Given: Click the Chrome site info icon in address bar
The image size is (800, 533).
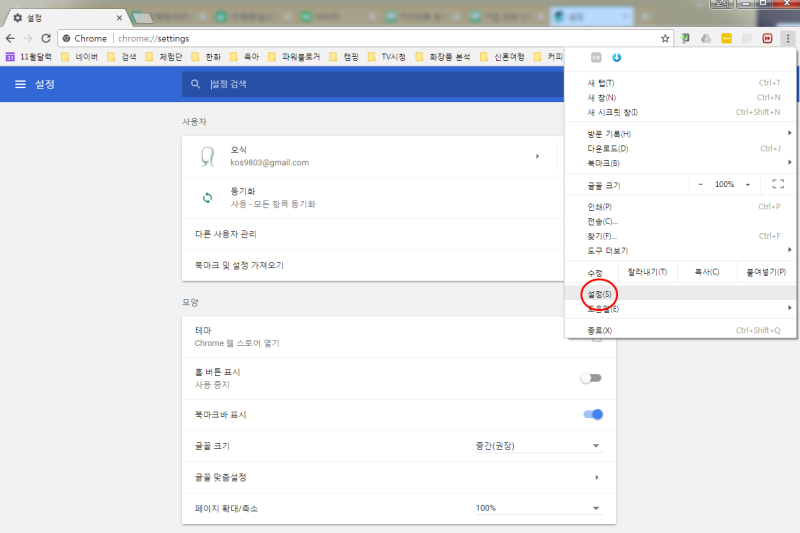Looking at the screenshot, I should click(66, 38).
